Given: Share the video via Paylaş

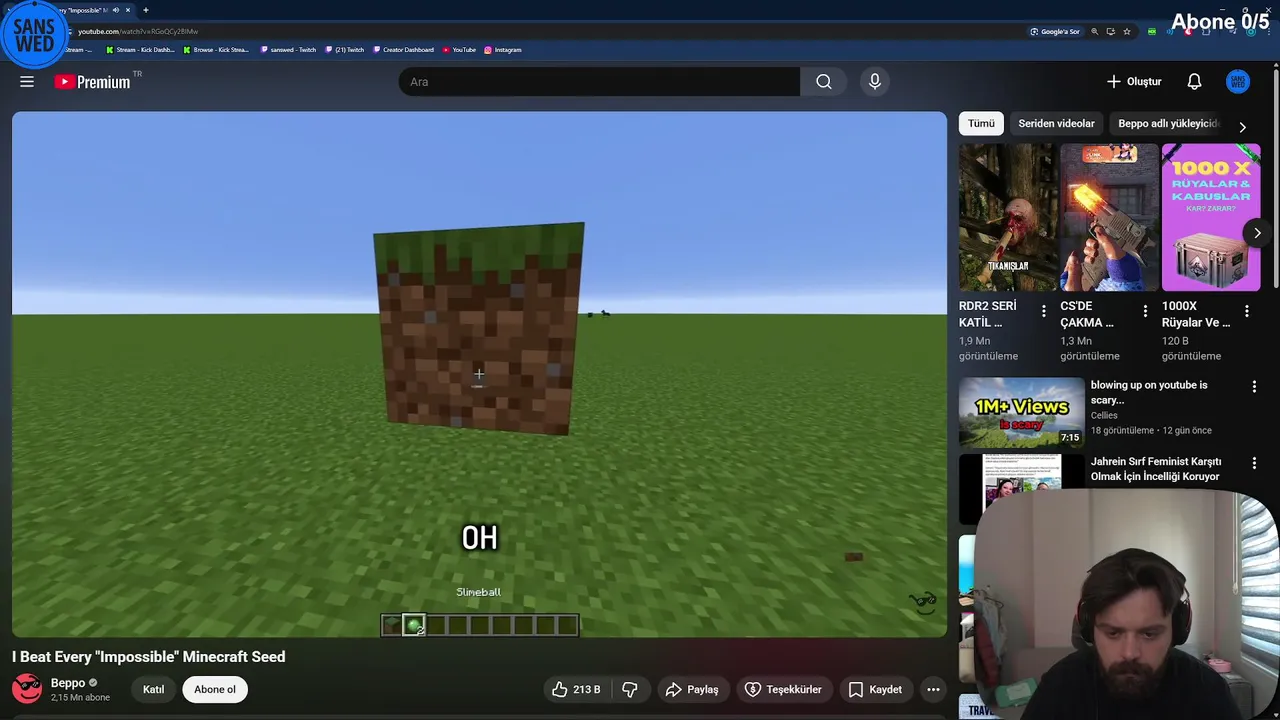Looking at the screenshot, I should [x=692, y=689].
